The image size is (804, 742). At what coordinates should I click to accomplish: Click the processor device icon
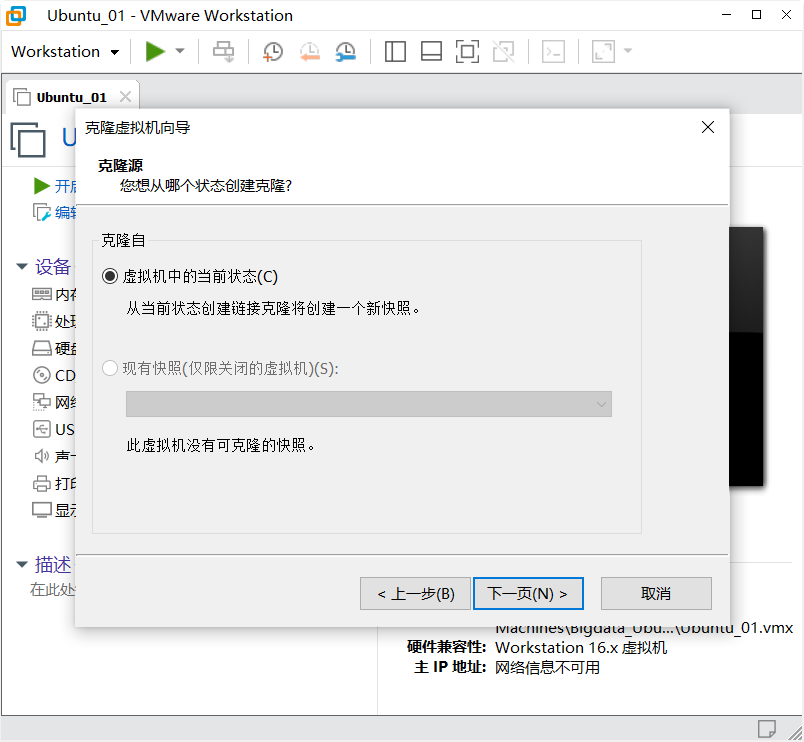click(x=42, y=321)
